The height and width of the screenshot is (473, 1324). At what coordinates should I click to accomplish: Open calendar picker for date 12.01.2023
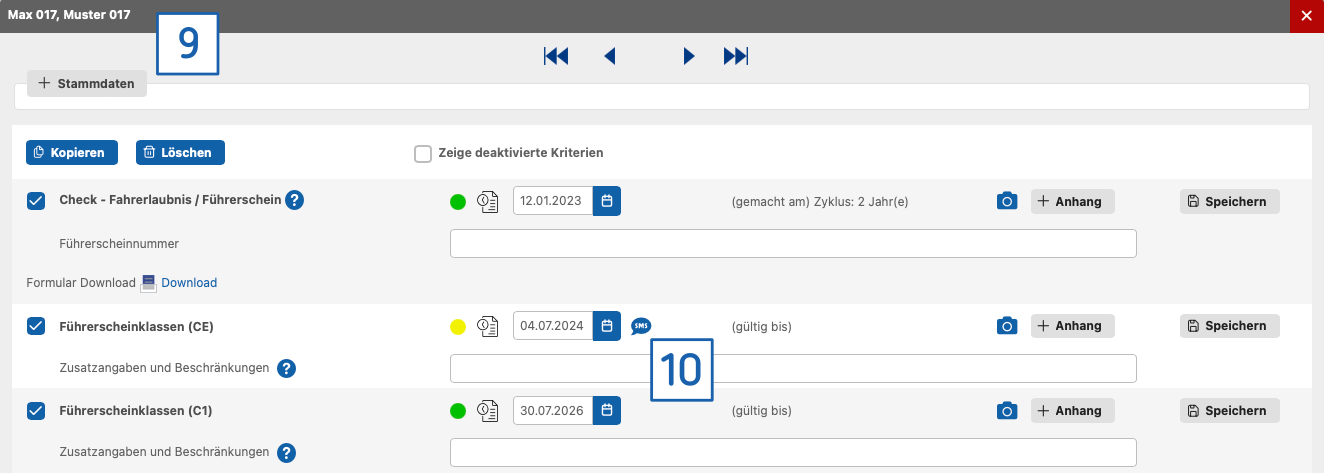click(x=607, y=201)
